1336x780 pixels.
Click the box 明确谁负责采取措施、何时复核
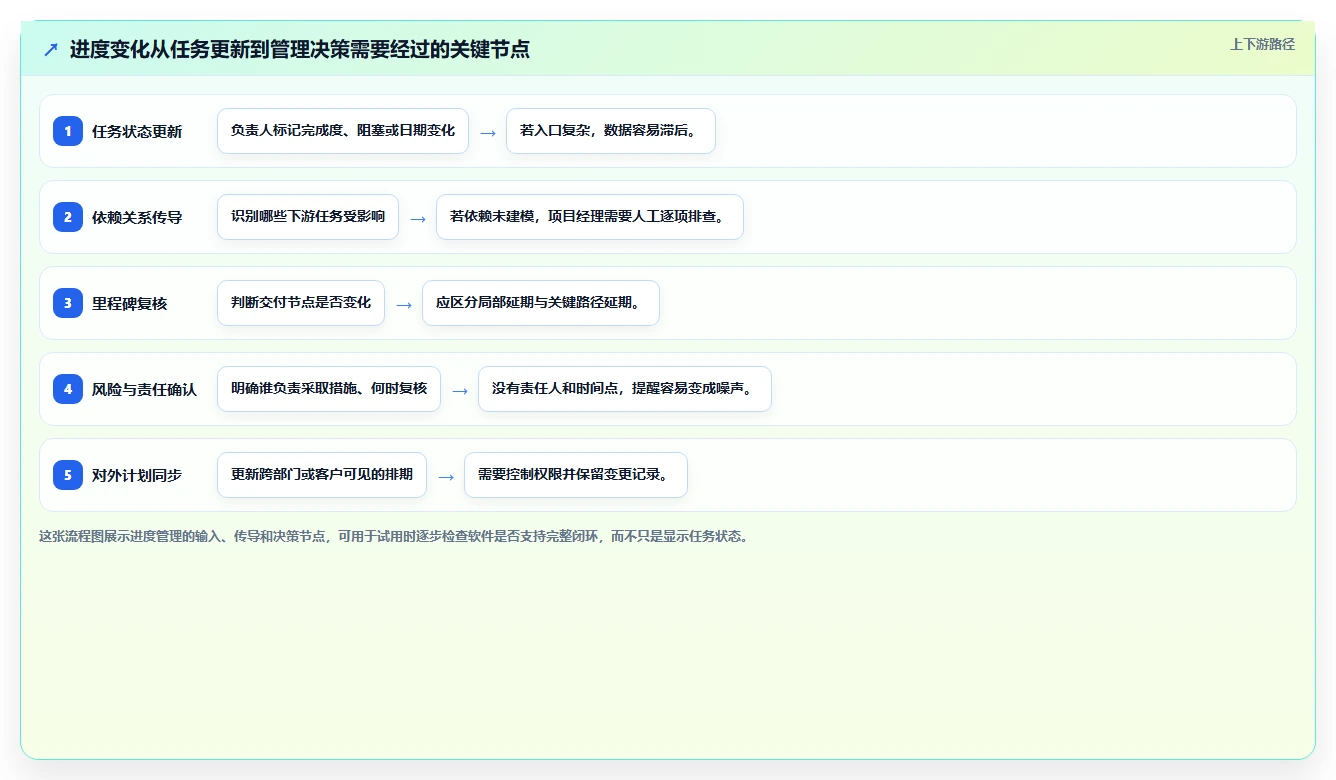[329, 389]
